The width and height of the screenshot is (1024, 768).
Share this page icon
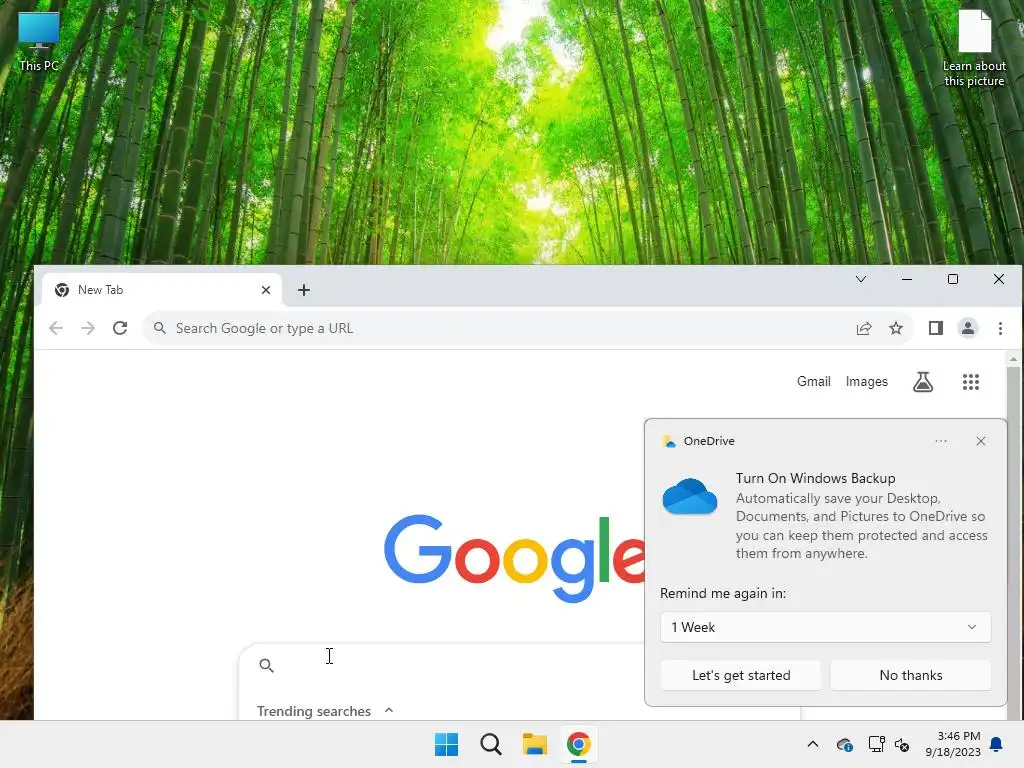(x=864, y=328)
